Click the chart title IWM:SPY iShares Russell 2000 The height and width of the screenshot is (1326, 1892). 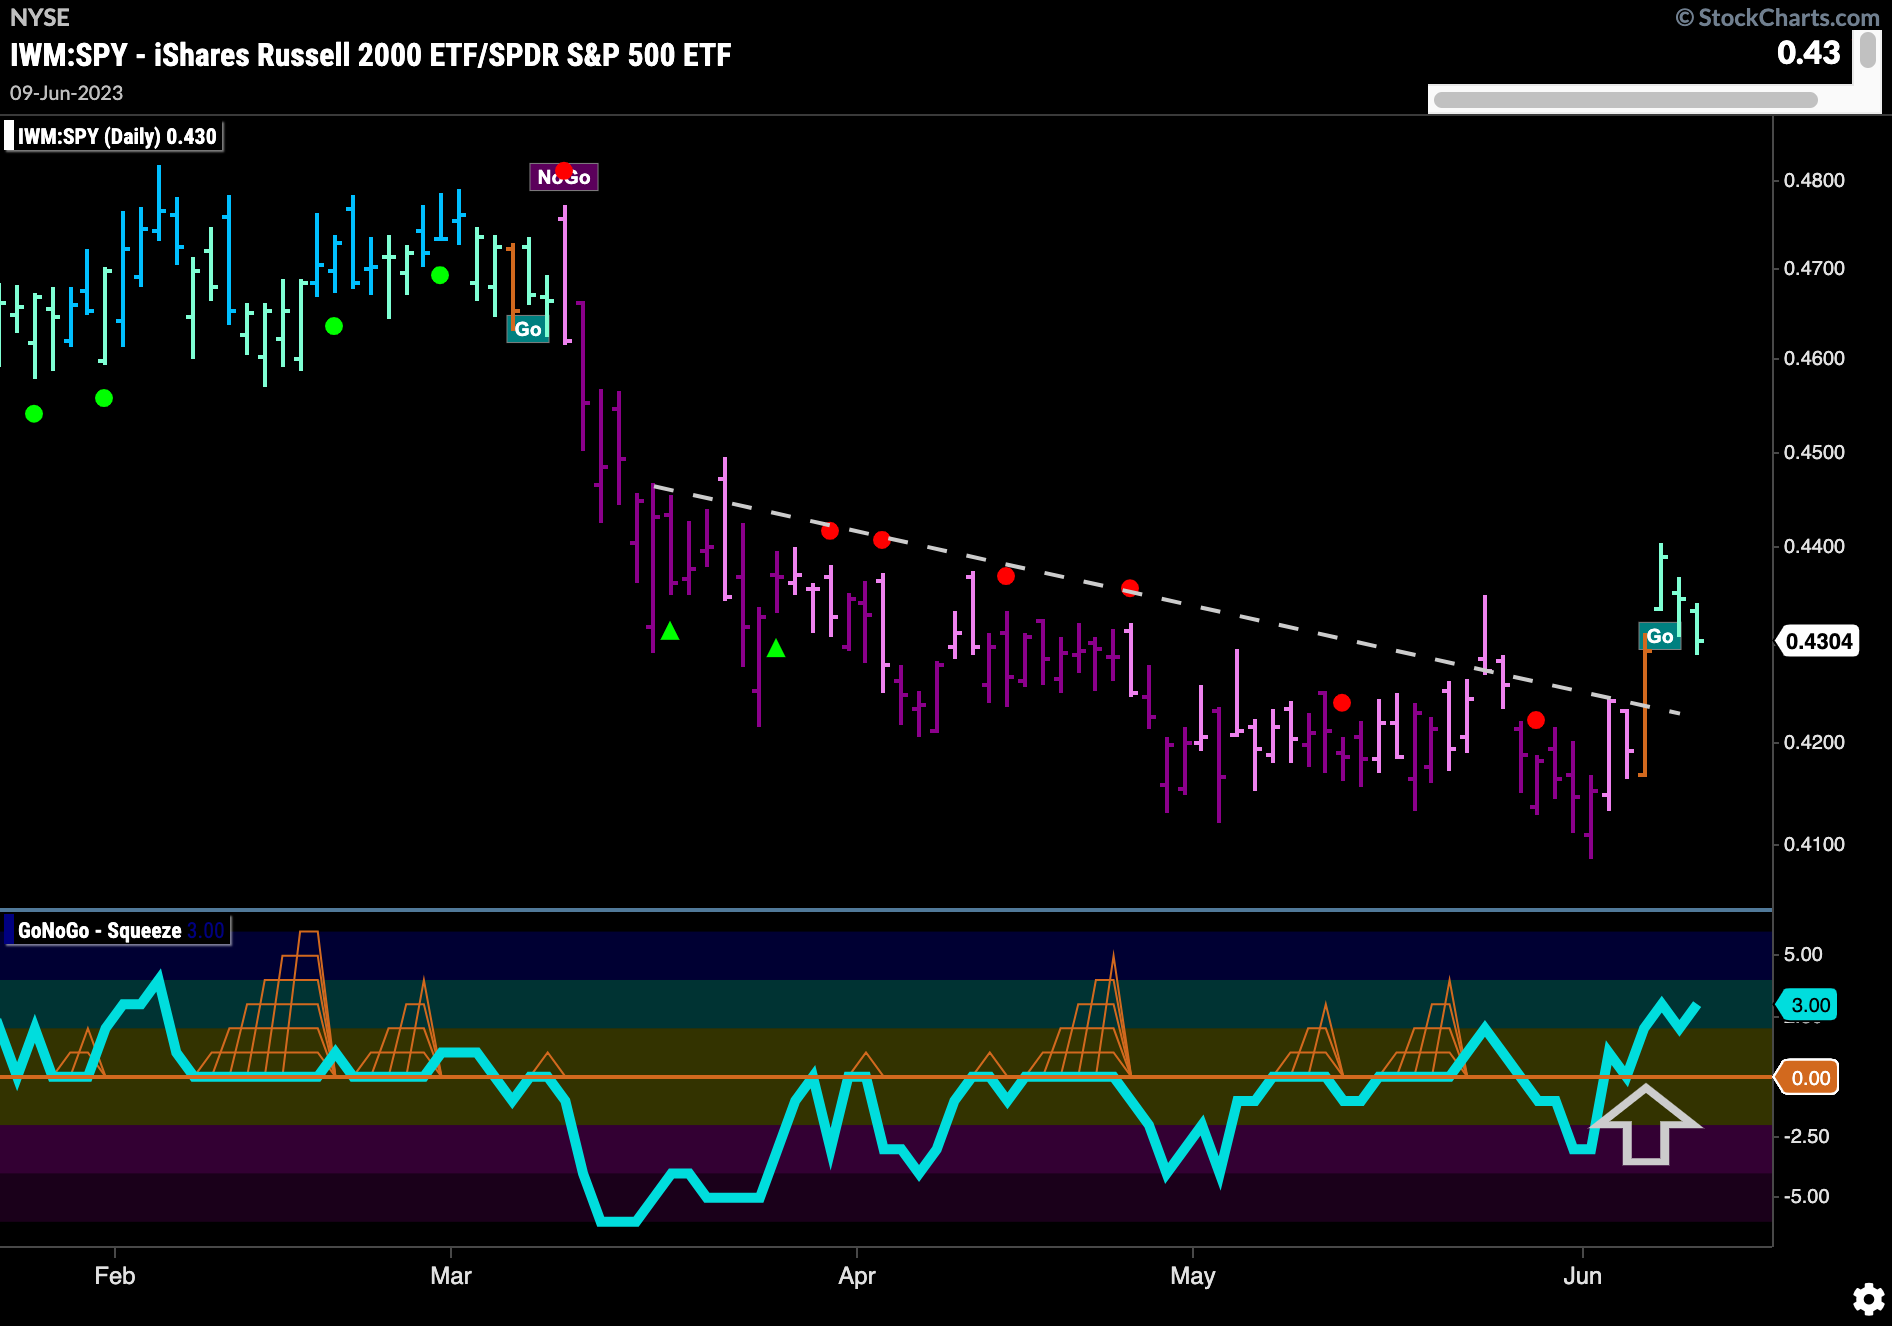(370, 55)
